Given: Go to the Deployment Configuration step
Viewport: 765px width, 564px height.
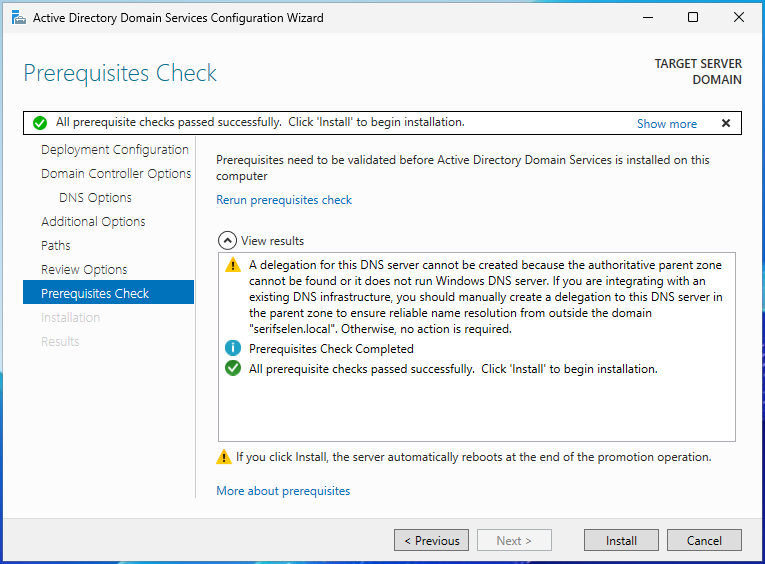Looking at the screenshot, I should tap(114, 150).
